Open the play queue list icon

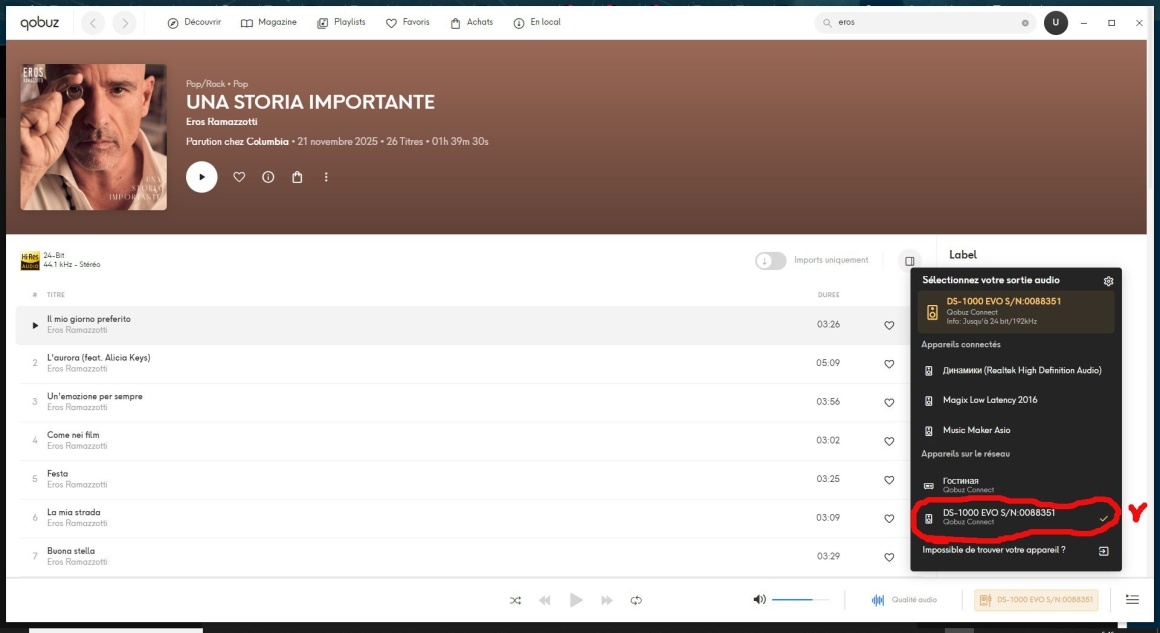tap(1132, 600)
